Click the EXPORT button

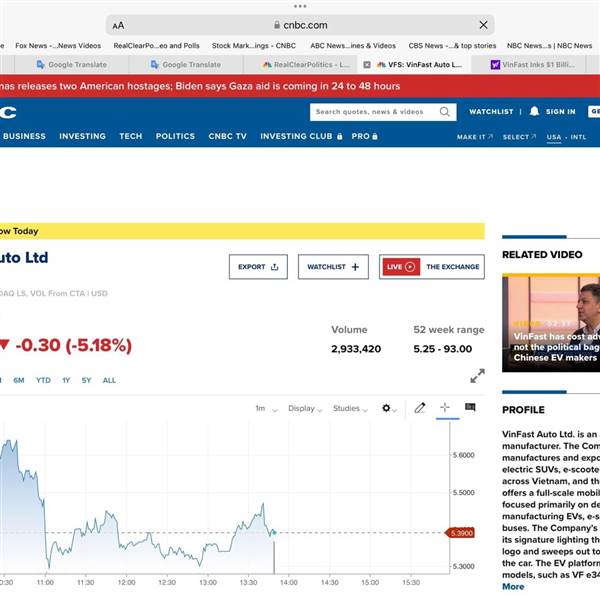click(258, 267)
